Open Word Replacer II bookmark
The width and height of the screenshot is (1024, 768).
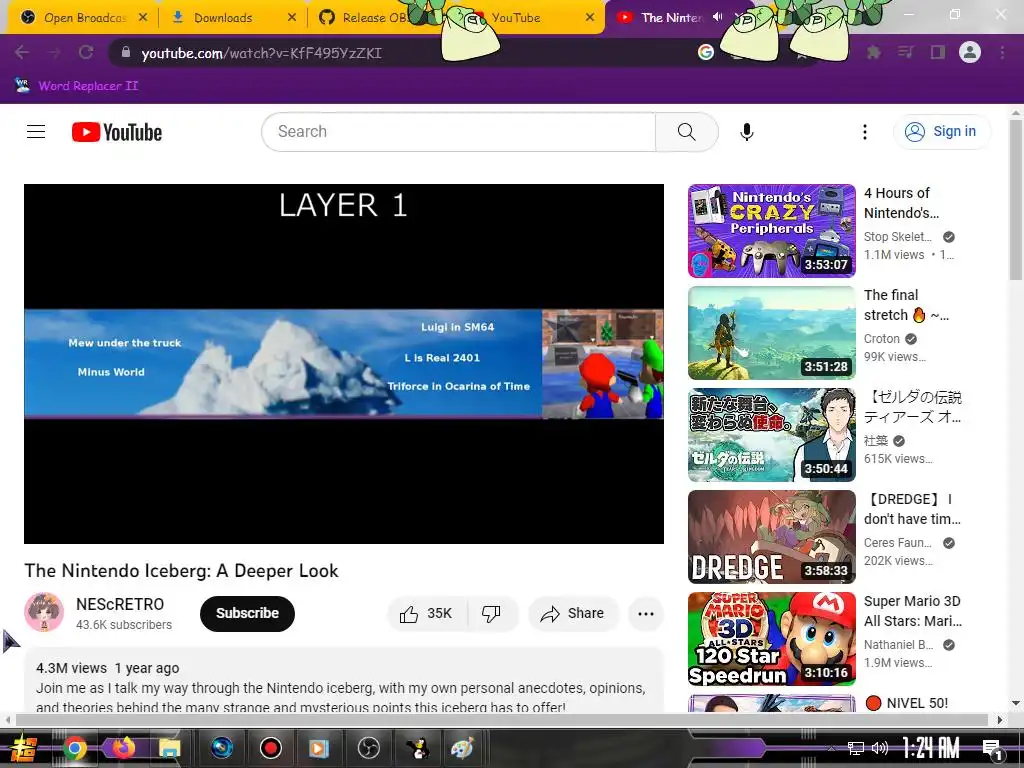pyautogui.click(x=76, y=86)
